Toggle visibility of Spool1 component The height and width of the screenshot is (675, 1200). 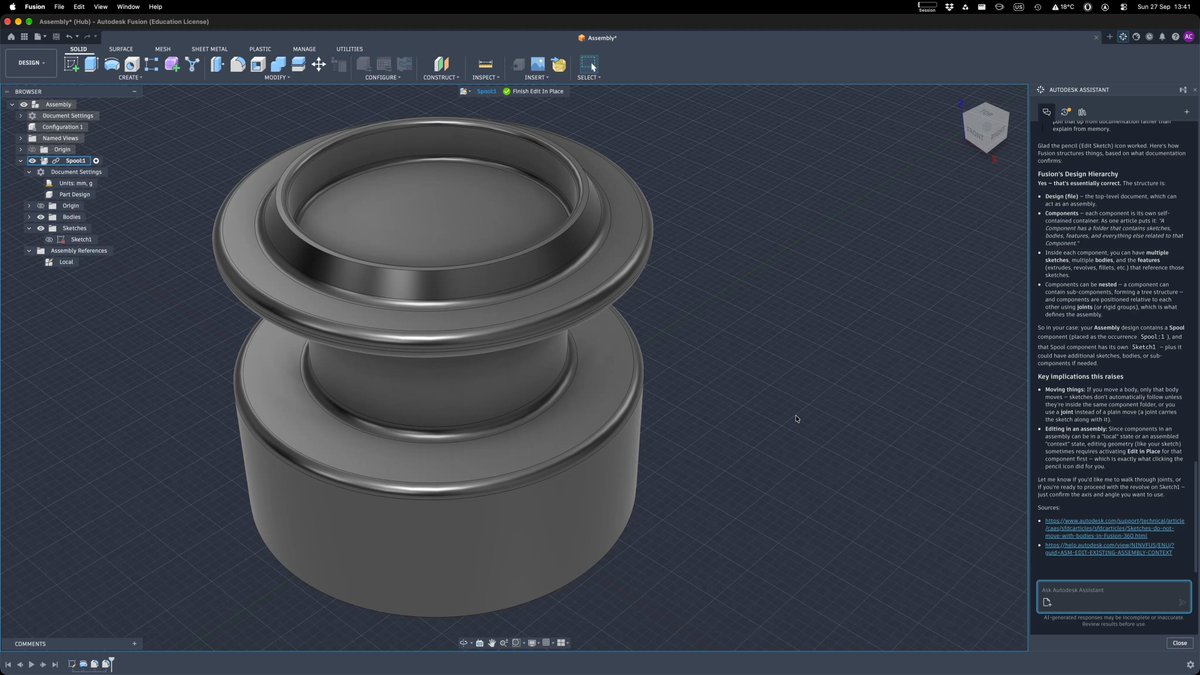[x=32, y=160]
